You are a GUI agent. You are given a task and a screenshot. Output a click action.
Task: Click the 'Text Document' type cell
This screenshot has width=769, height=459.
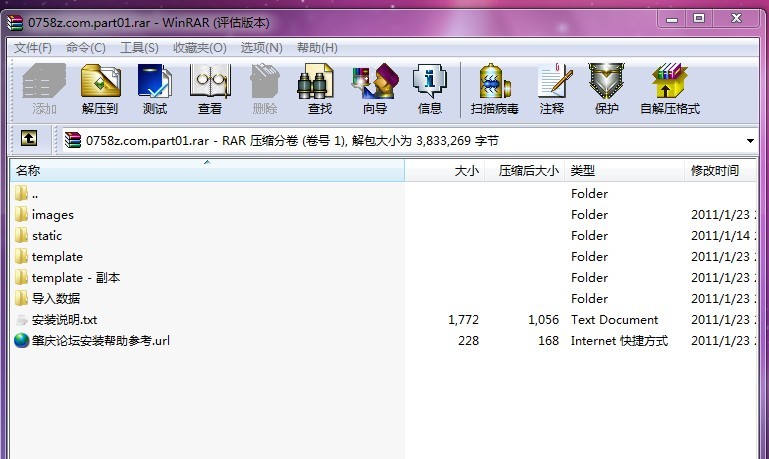click(x=615, y=320)
